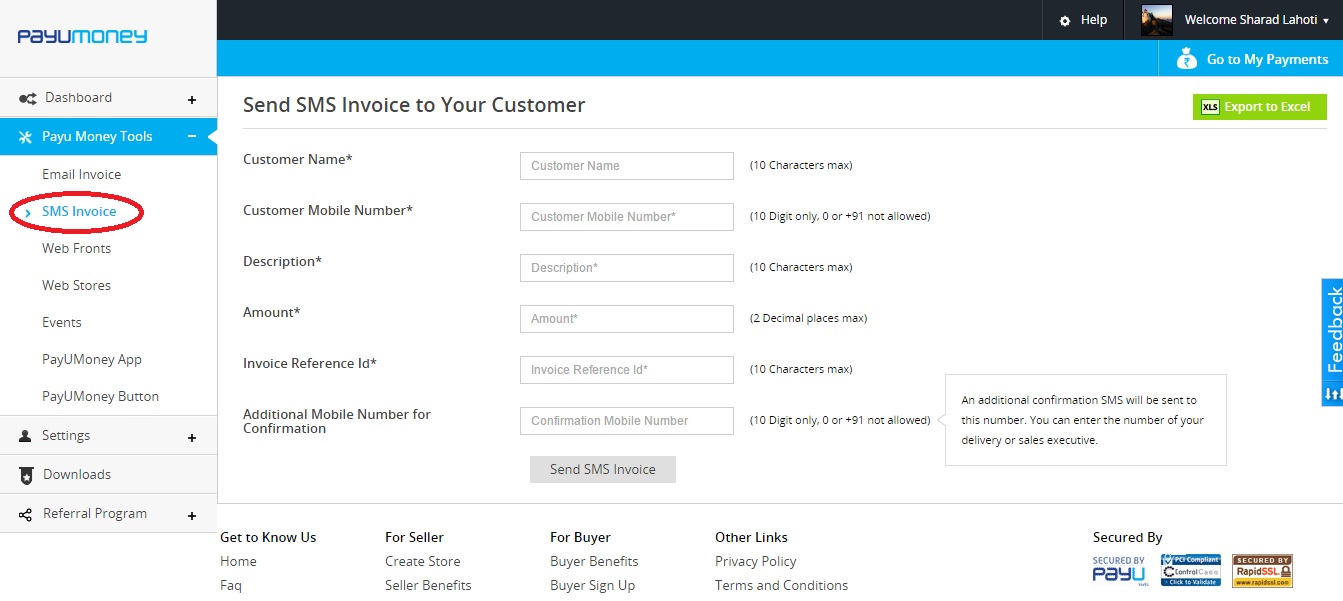This screenshot has height=601, width=1343.
Task: Focus the Amount input field
Action: (627, 319)
